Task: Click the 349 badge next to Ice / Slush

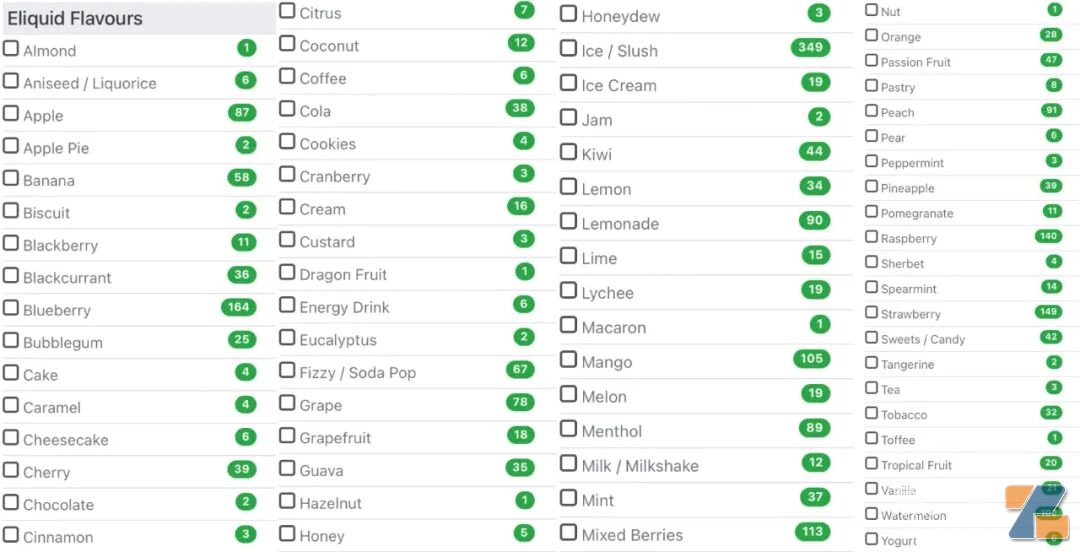Action: (x=810, y=48)
